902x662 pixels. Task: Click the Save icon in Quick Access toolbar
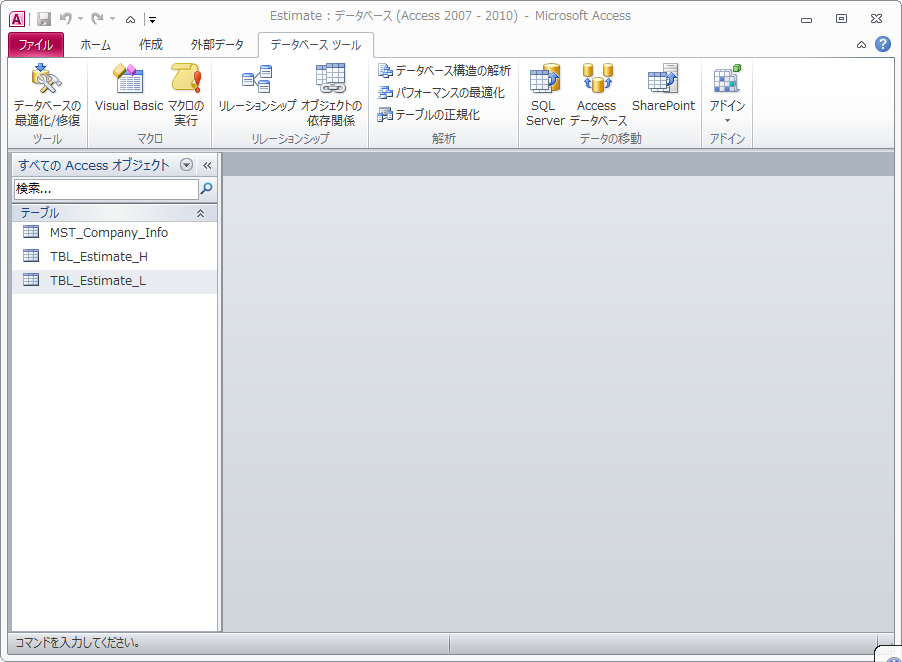point(44,19)
